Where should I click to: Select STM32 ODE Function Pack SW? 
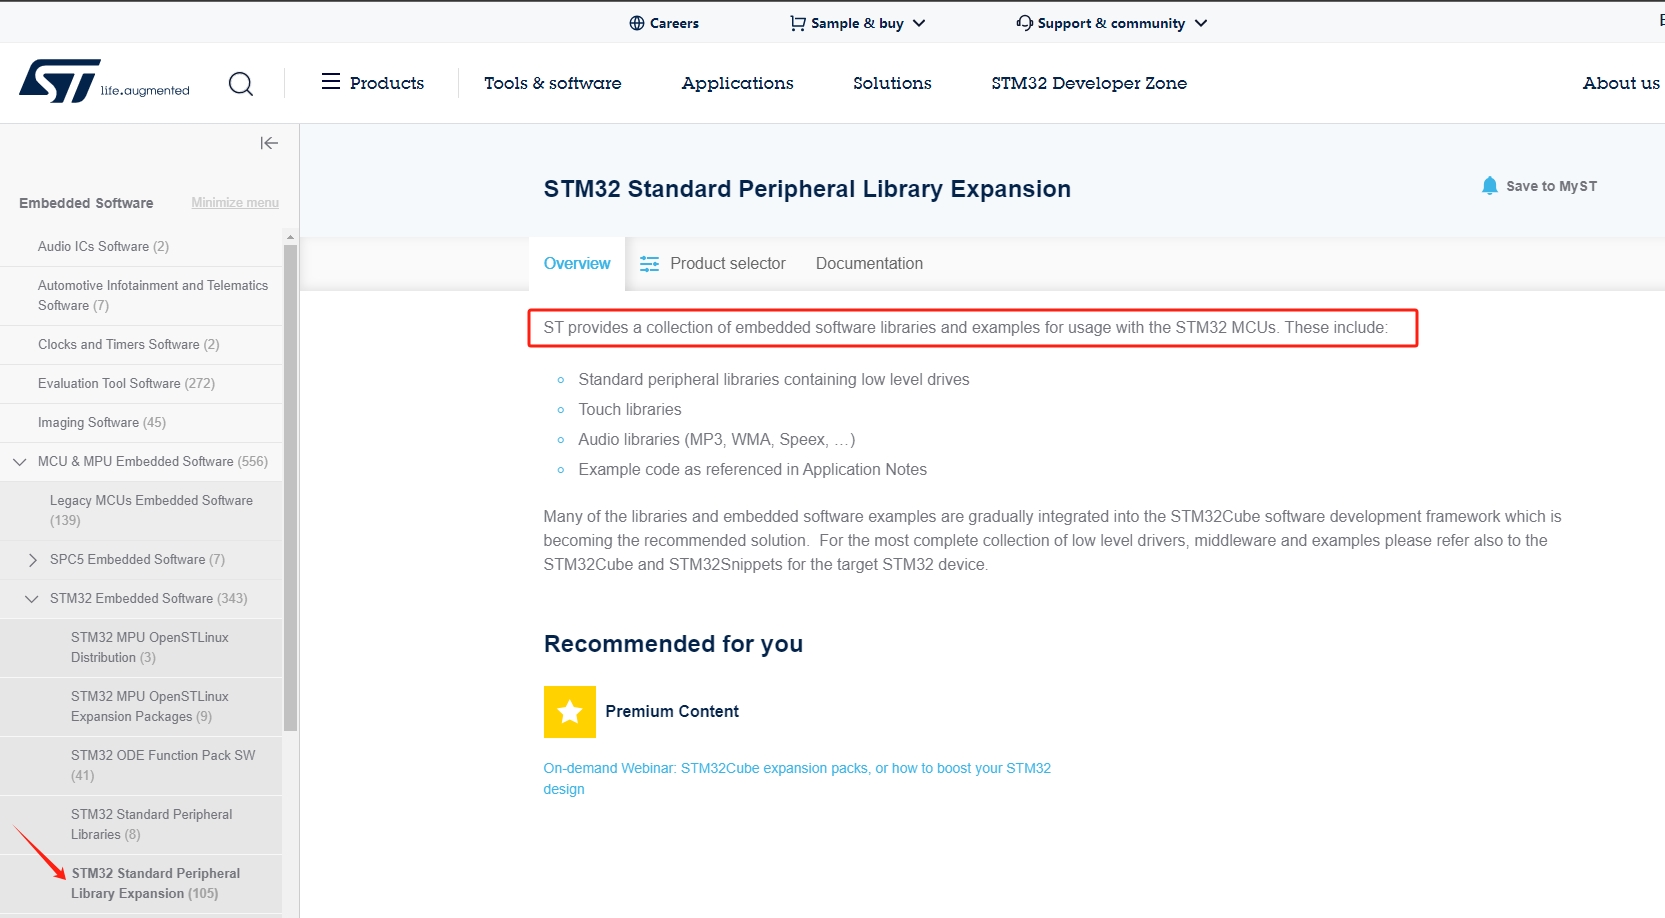point(163,765)
